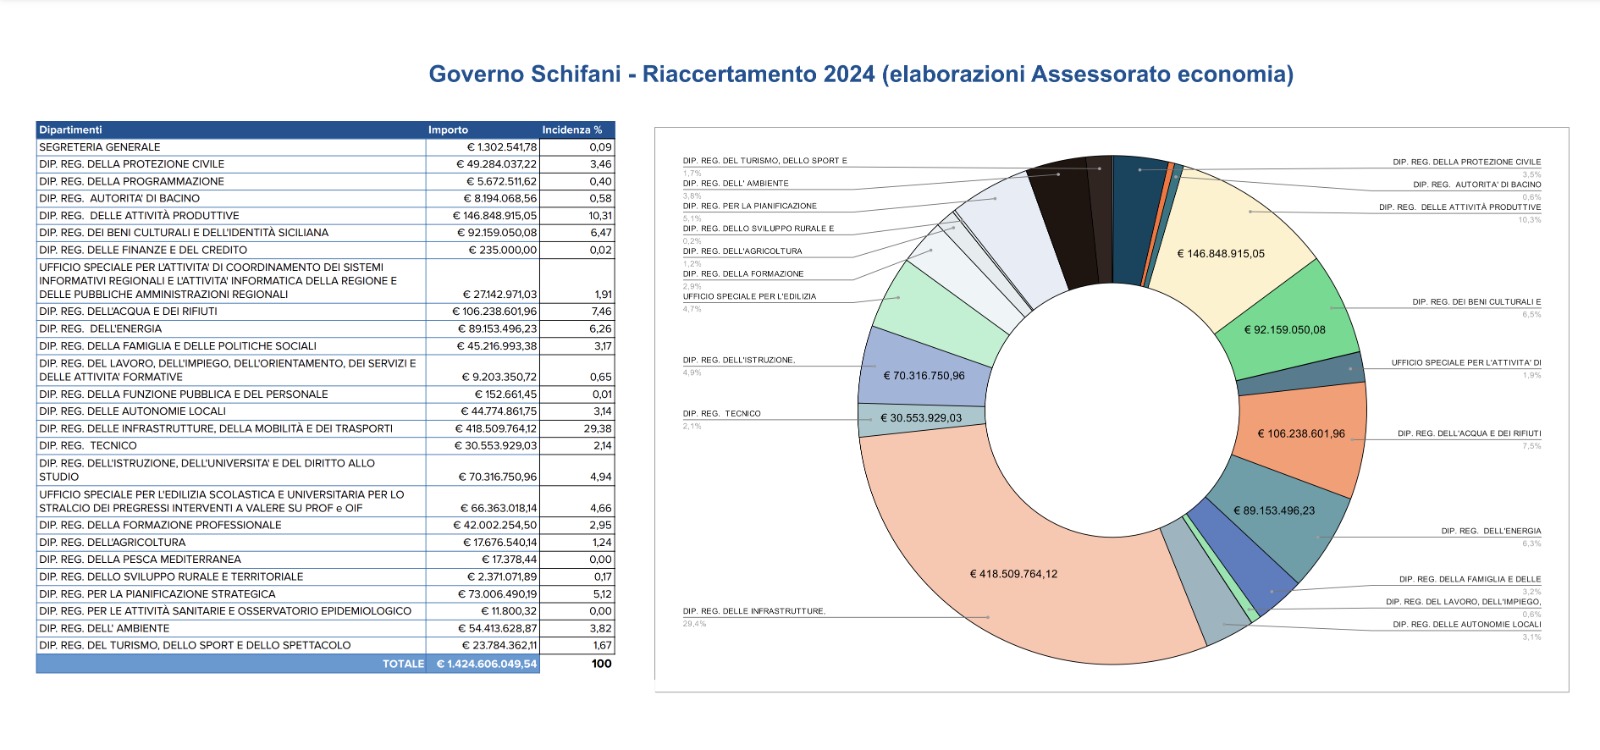This screenshot has width=1600, height=750.
Task: Select table amount € 44.774.861,75
Action: pyautogui.click(x=499, y=411)
